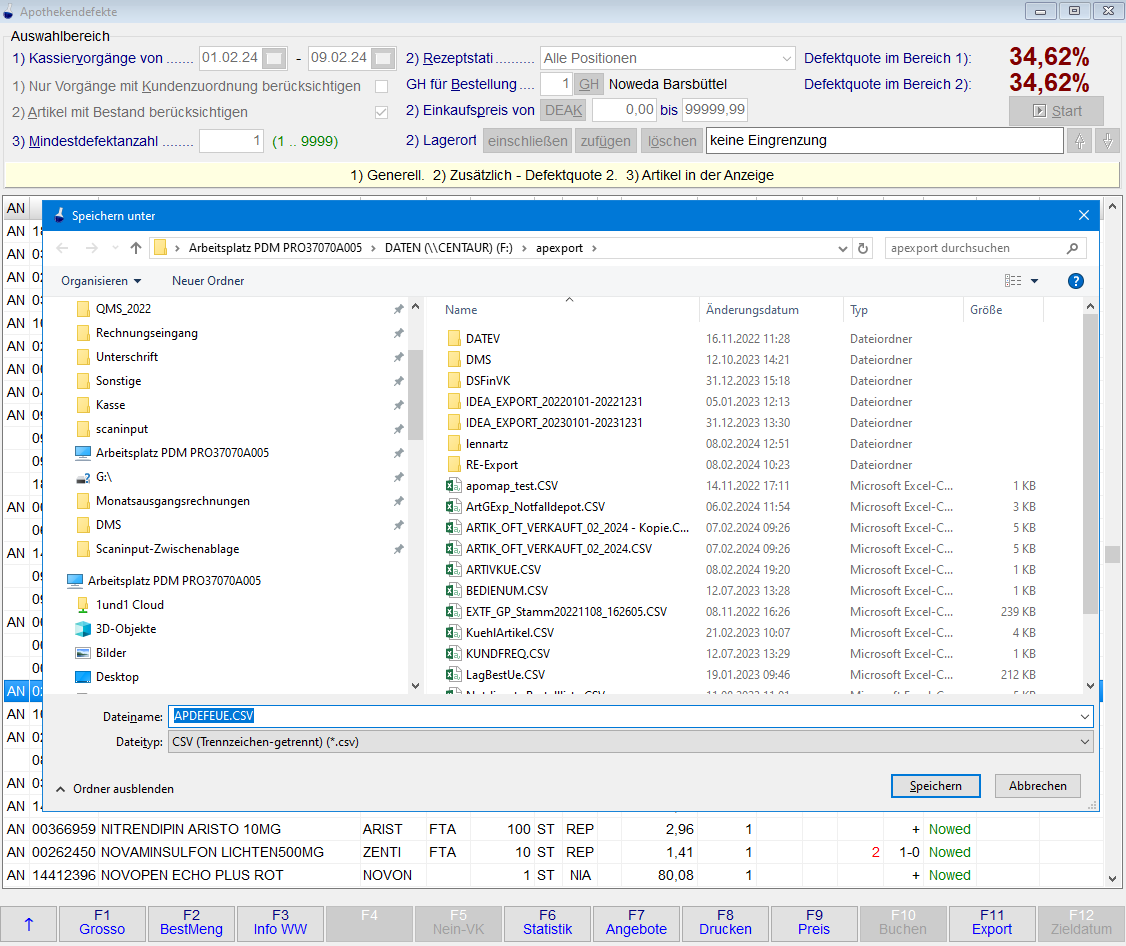Click the Up one level arrow icon

point(136,248)
